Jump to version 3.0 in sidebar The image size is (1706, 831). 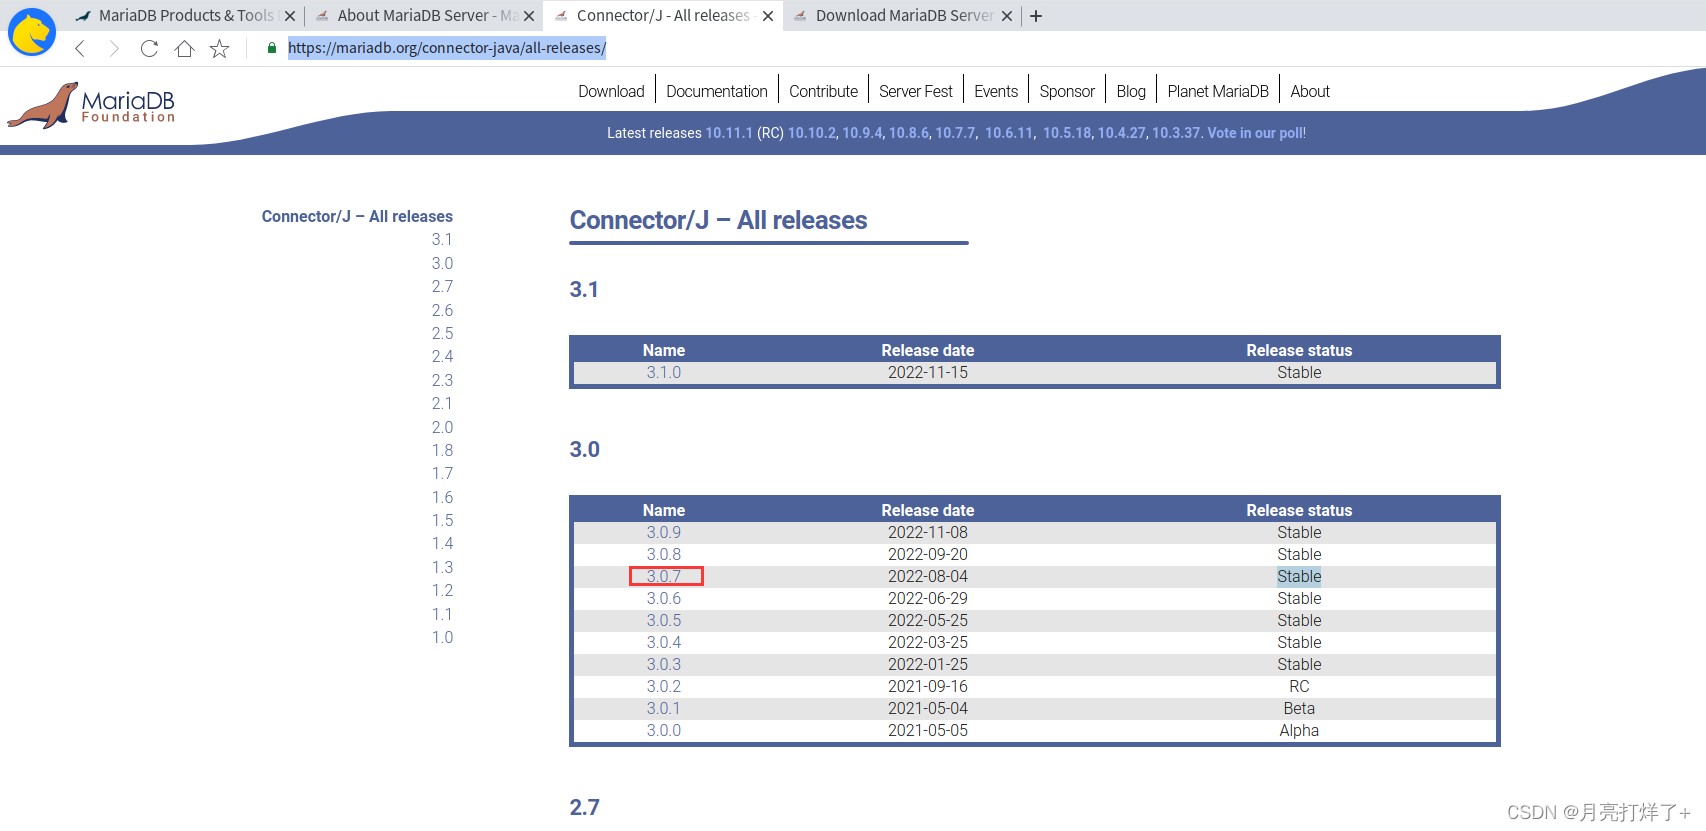tap(442, 263)
